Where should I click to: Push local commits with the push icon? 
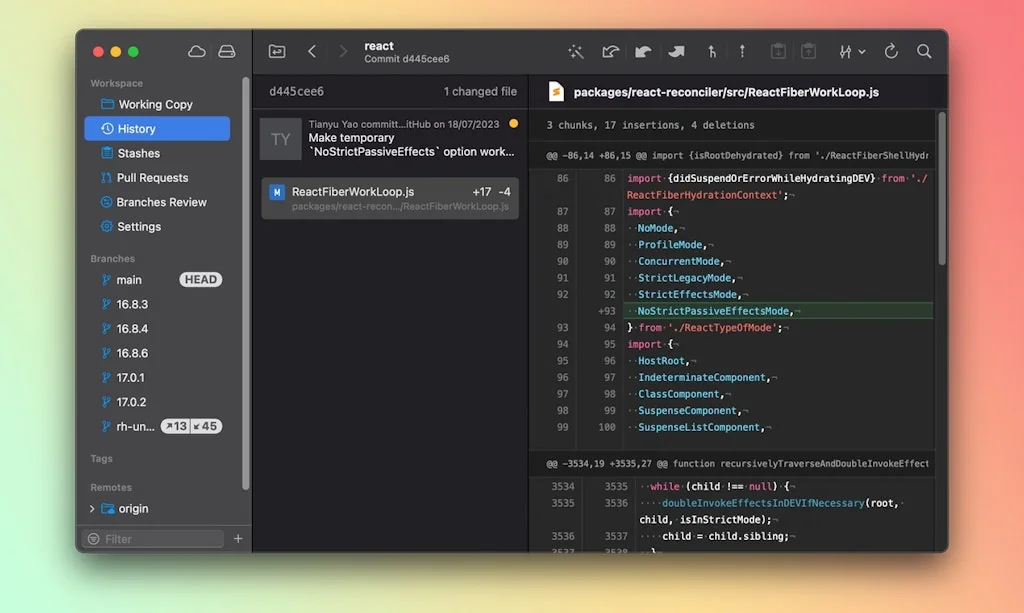click(675, 51)
